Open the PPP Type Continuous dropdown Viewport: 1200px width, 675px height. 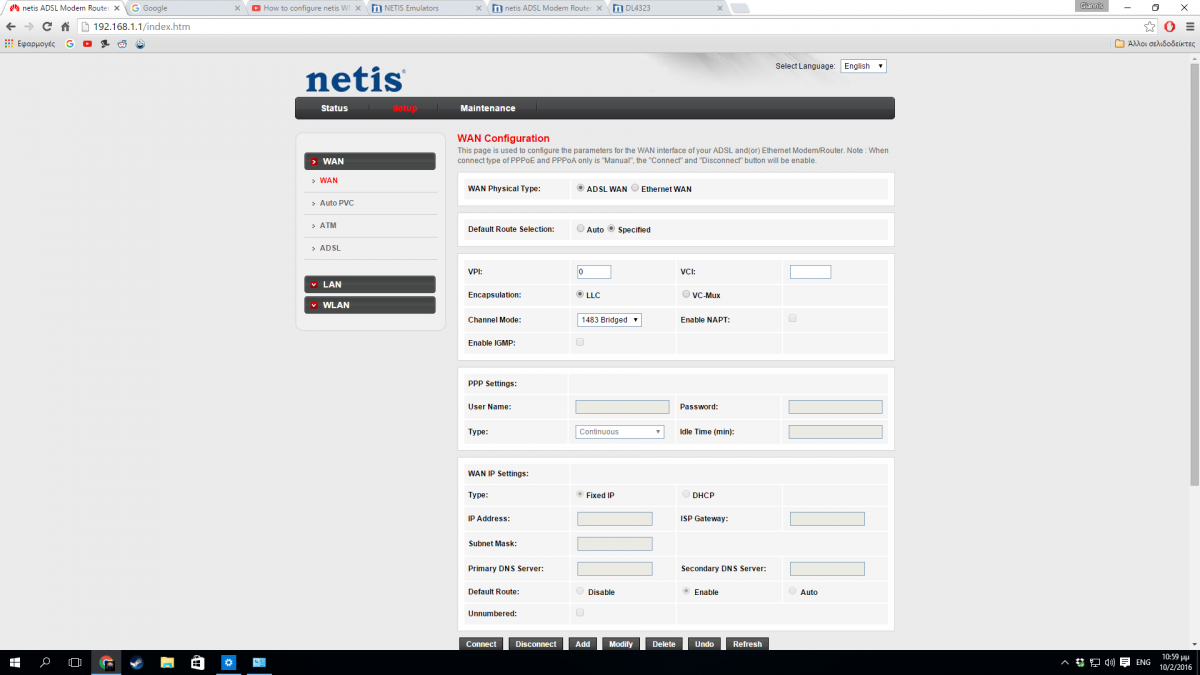[x=620, y=432]
